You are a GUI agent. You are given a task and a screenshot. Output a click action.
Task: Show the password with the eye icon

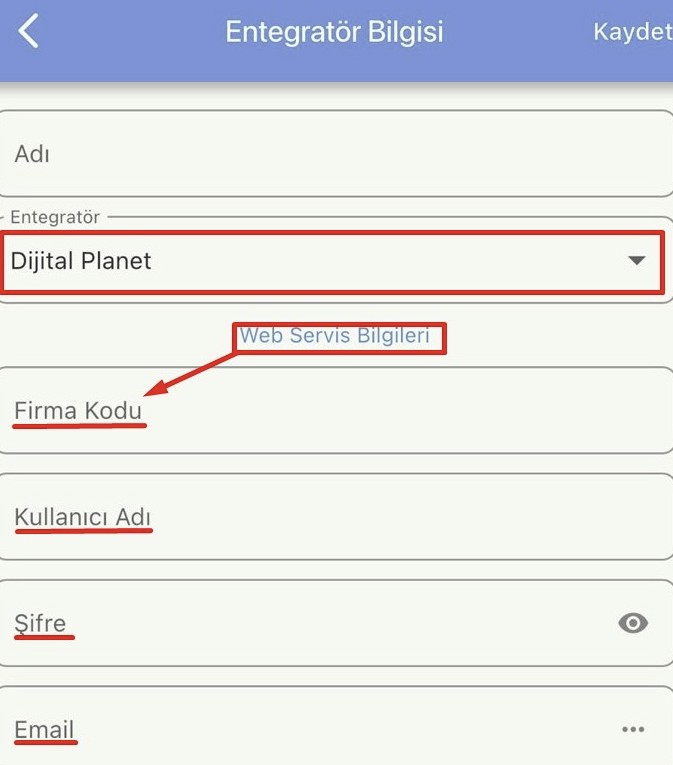[633, 623]
